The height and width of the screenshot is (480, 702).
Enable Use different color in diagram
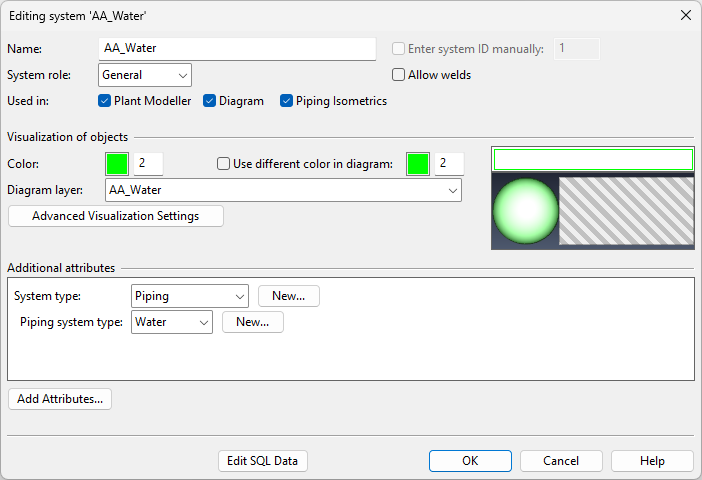pyautogui.click(x=224, y=164)
